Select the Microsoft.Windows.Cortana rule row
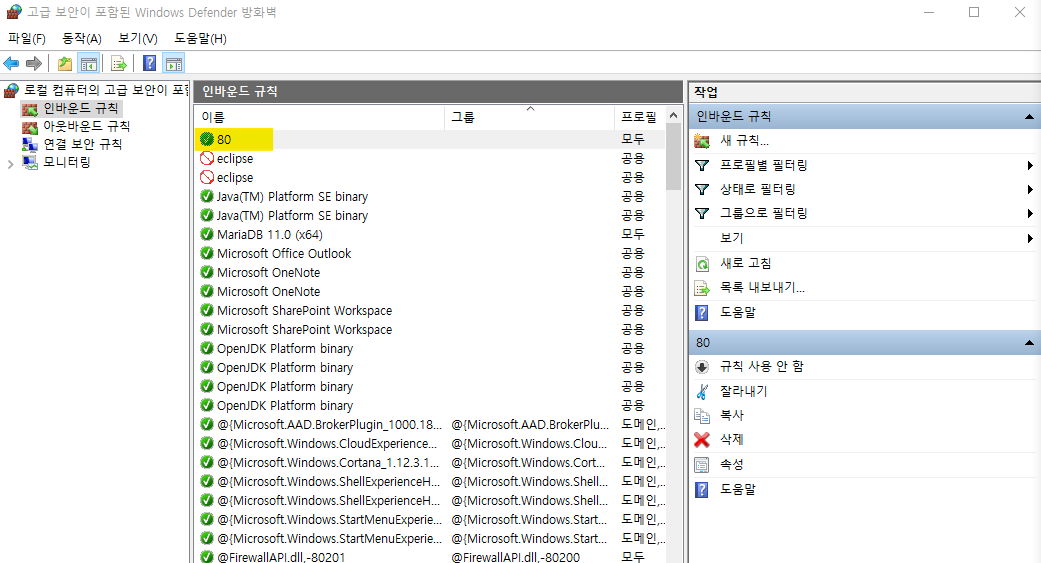The width and height of the screenshot is (1041, 563). click(x=432, y=462)
